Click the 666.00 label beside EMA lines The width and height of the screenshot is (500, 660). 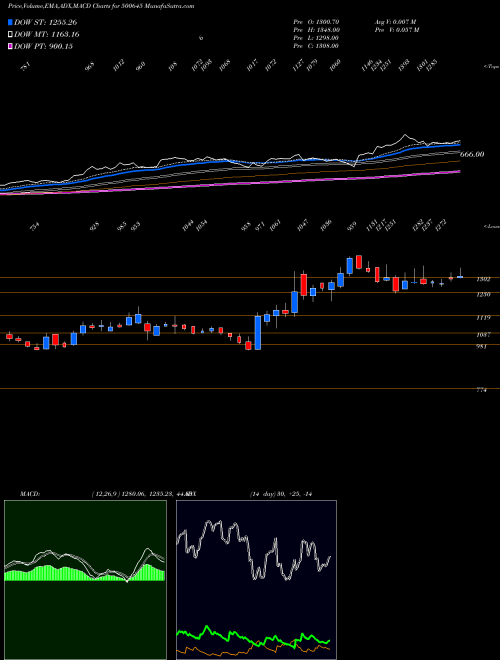(x=472, y=154)
